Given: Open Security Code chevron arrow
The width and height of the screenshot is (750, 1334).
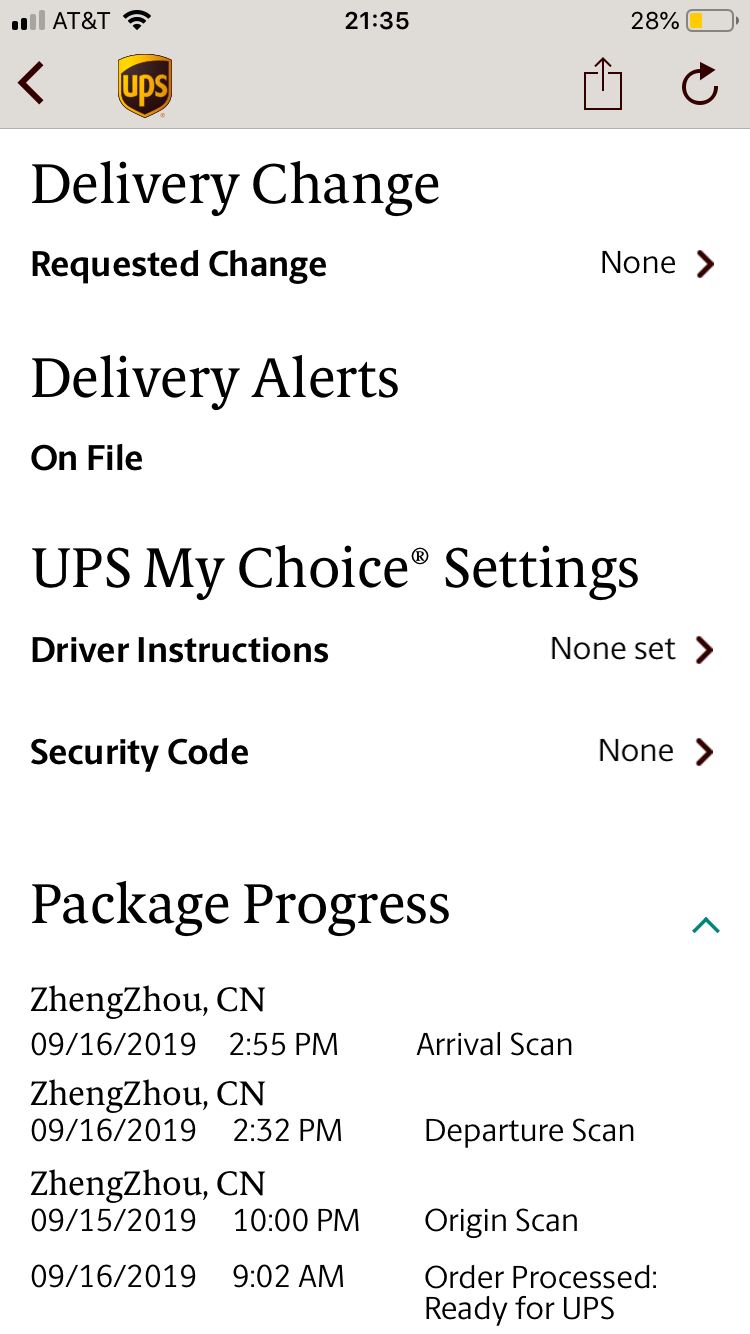Looking at the screenshot, I should point(705,752).
